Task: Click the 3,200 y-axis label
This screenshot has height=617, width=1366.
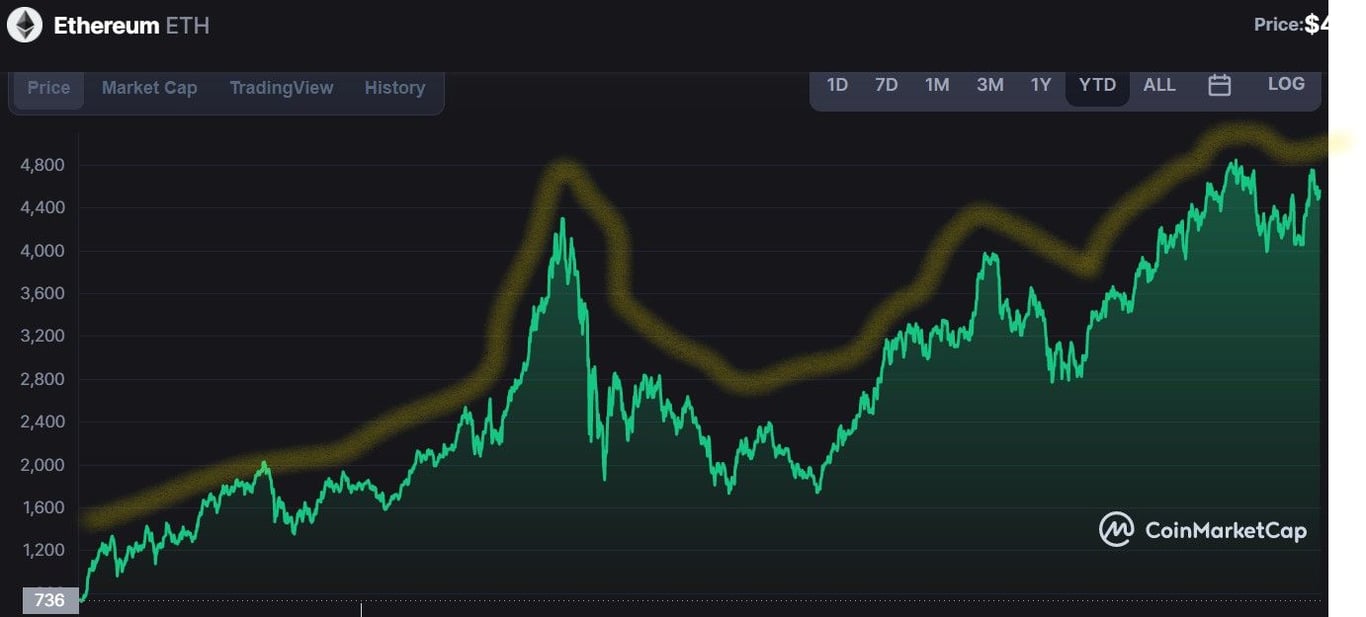Action: 42,336
